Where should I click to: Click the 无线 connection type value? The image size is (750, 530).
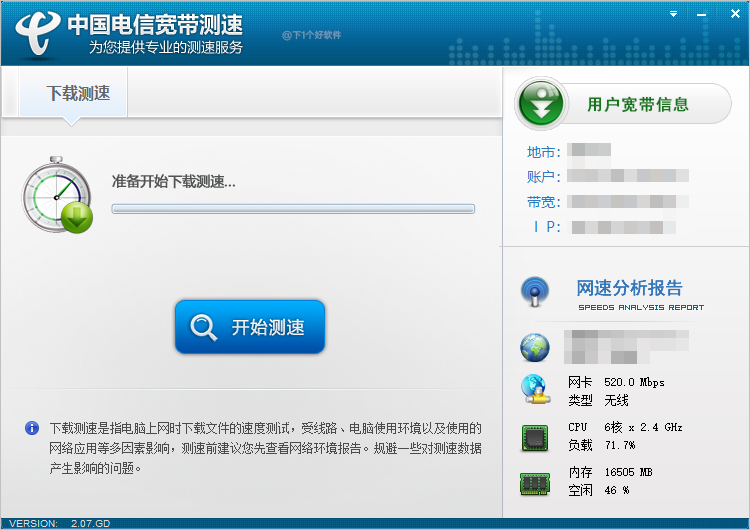616,400
